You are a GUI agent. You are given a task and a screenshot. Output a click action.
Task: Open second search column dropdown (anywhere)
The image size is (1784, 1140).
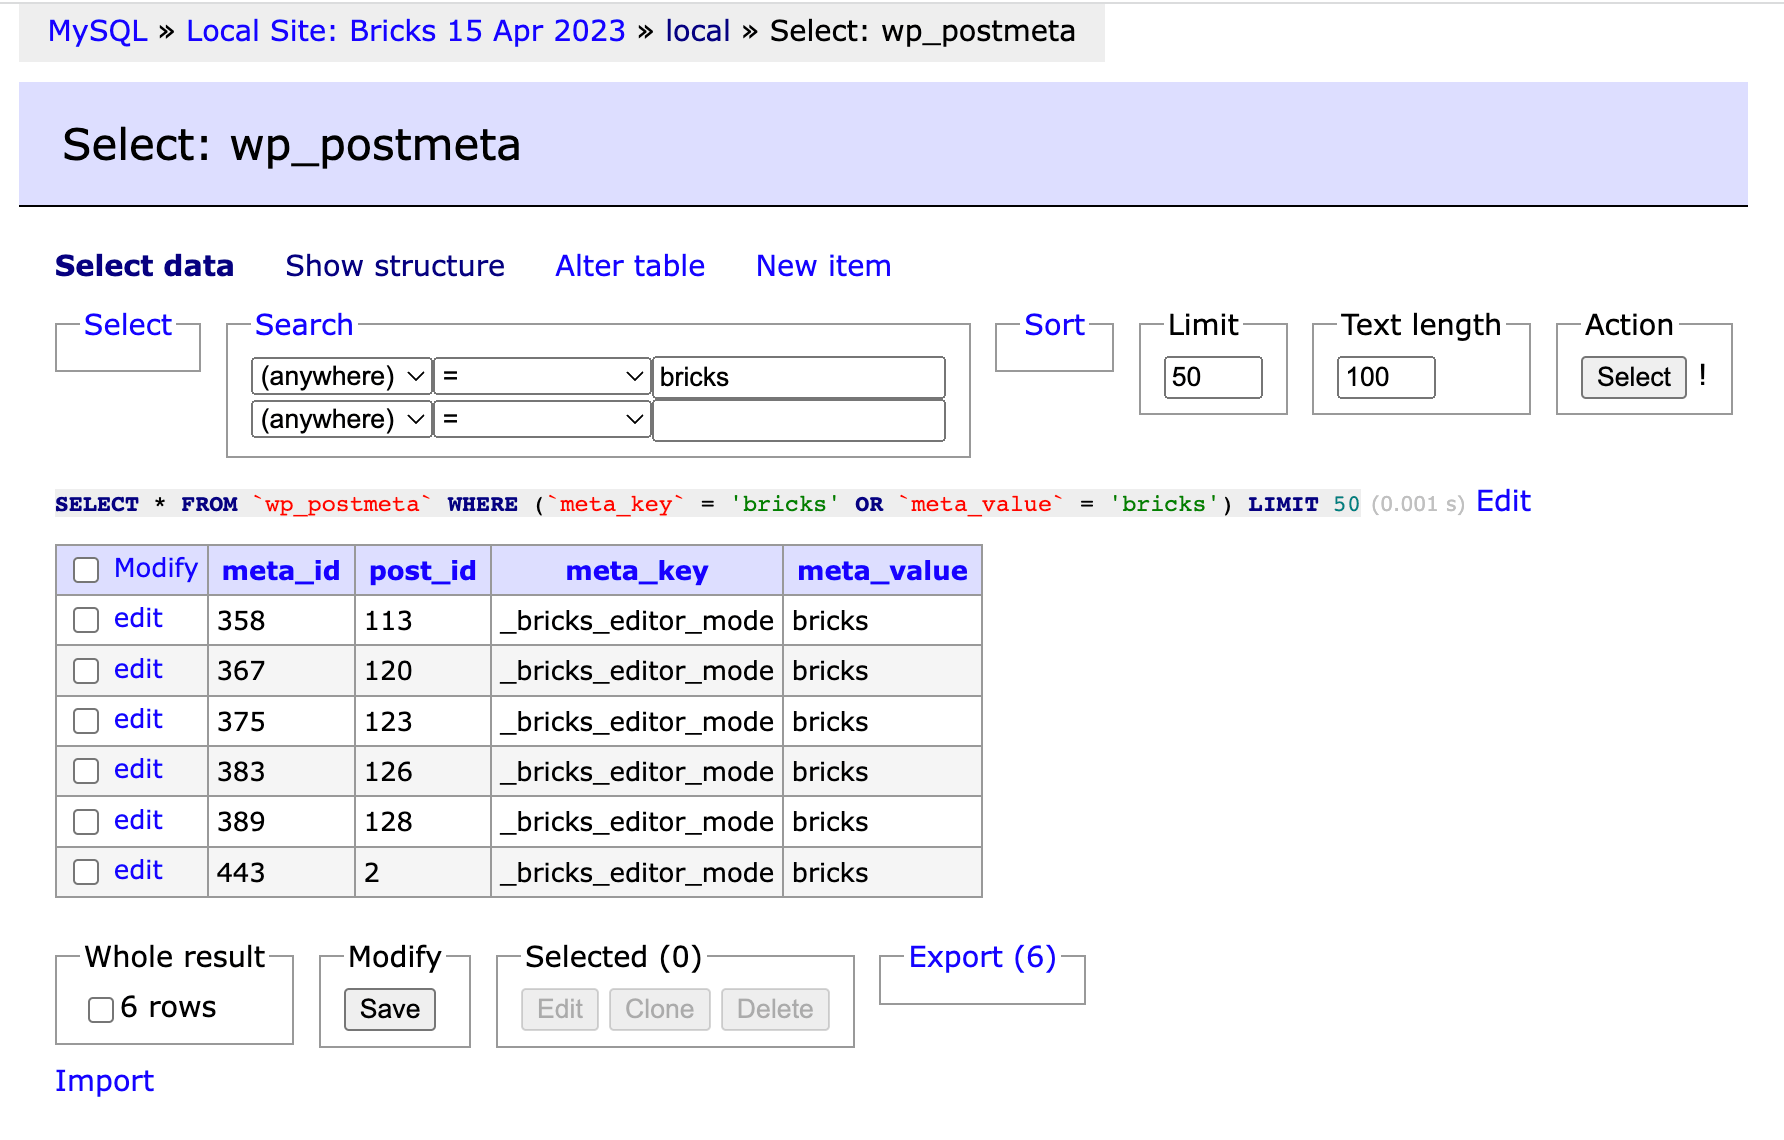342,419
